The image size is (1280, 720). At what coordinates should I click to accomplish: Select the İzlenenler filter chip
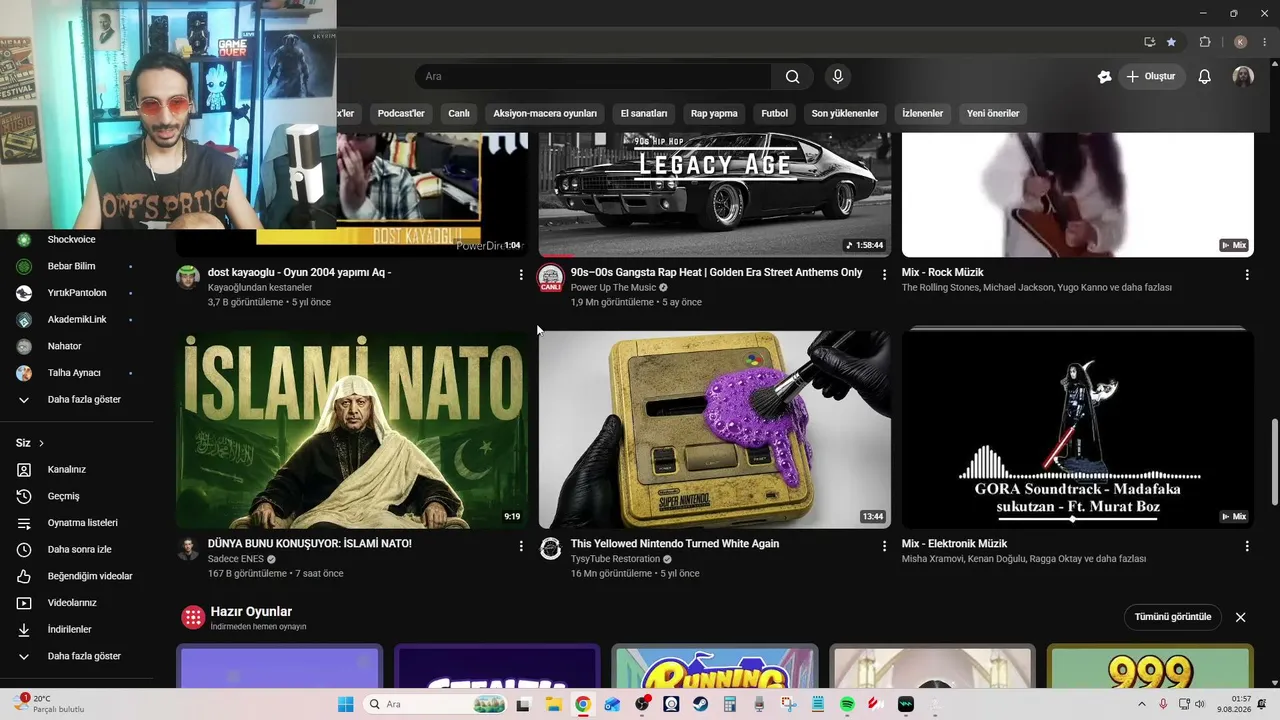pyautogui.click(x=923, y=114)
